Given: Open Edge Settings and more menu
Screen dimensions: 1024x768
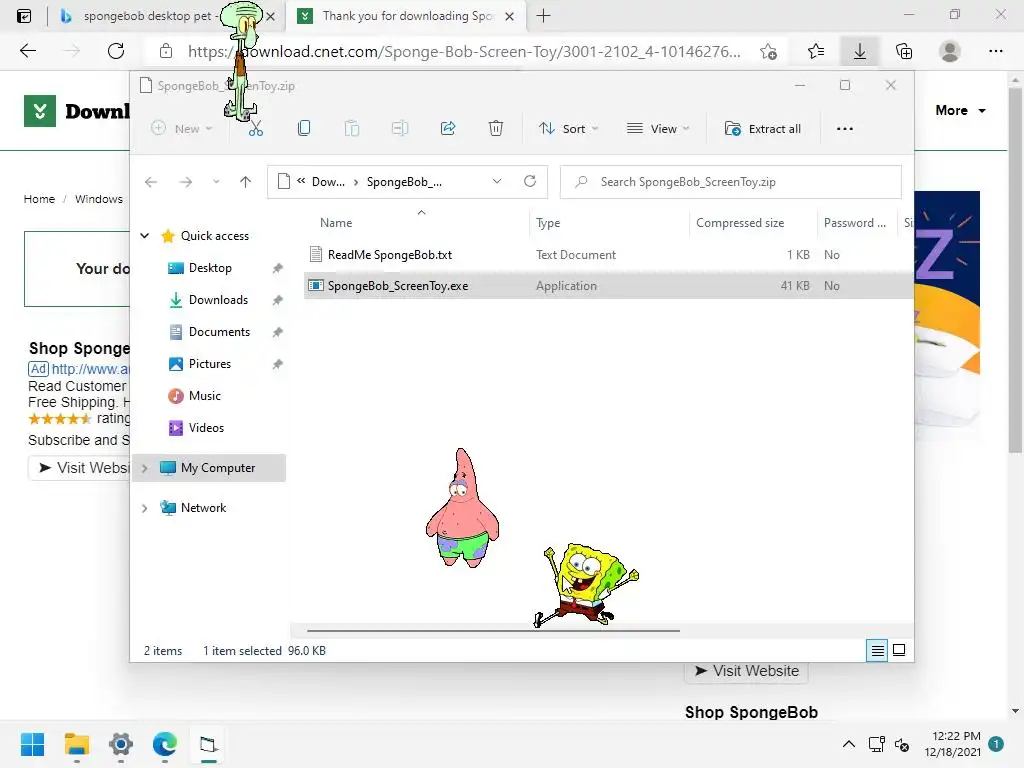Looking at the screenshot, I should (995, 51).
